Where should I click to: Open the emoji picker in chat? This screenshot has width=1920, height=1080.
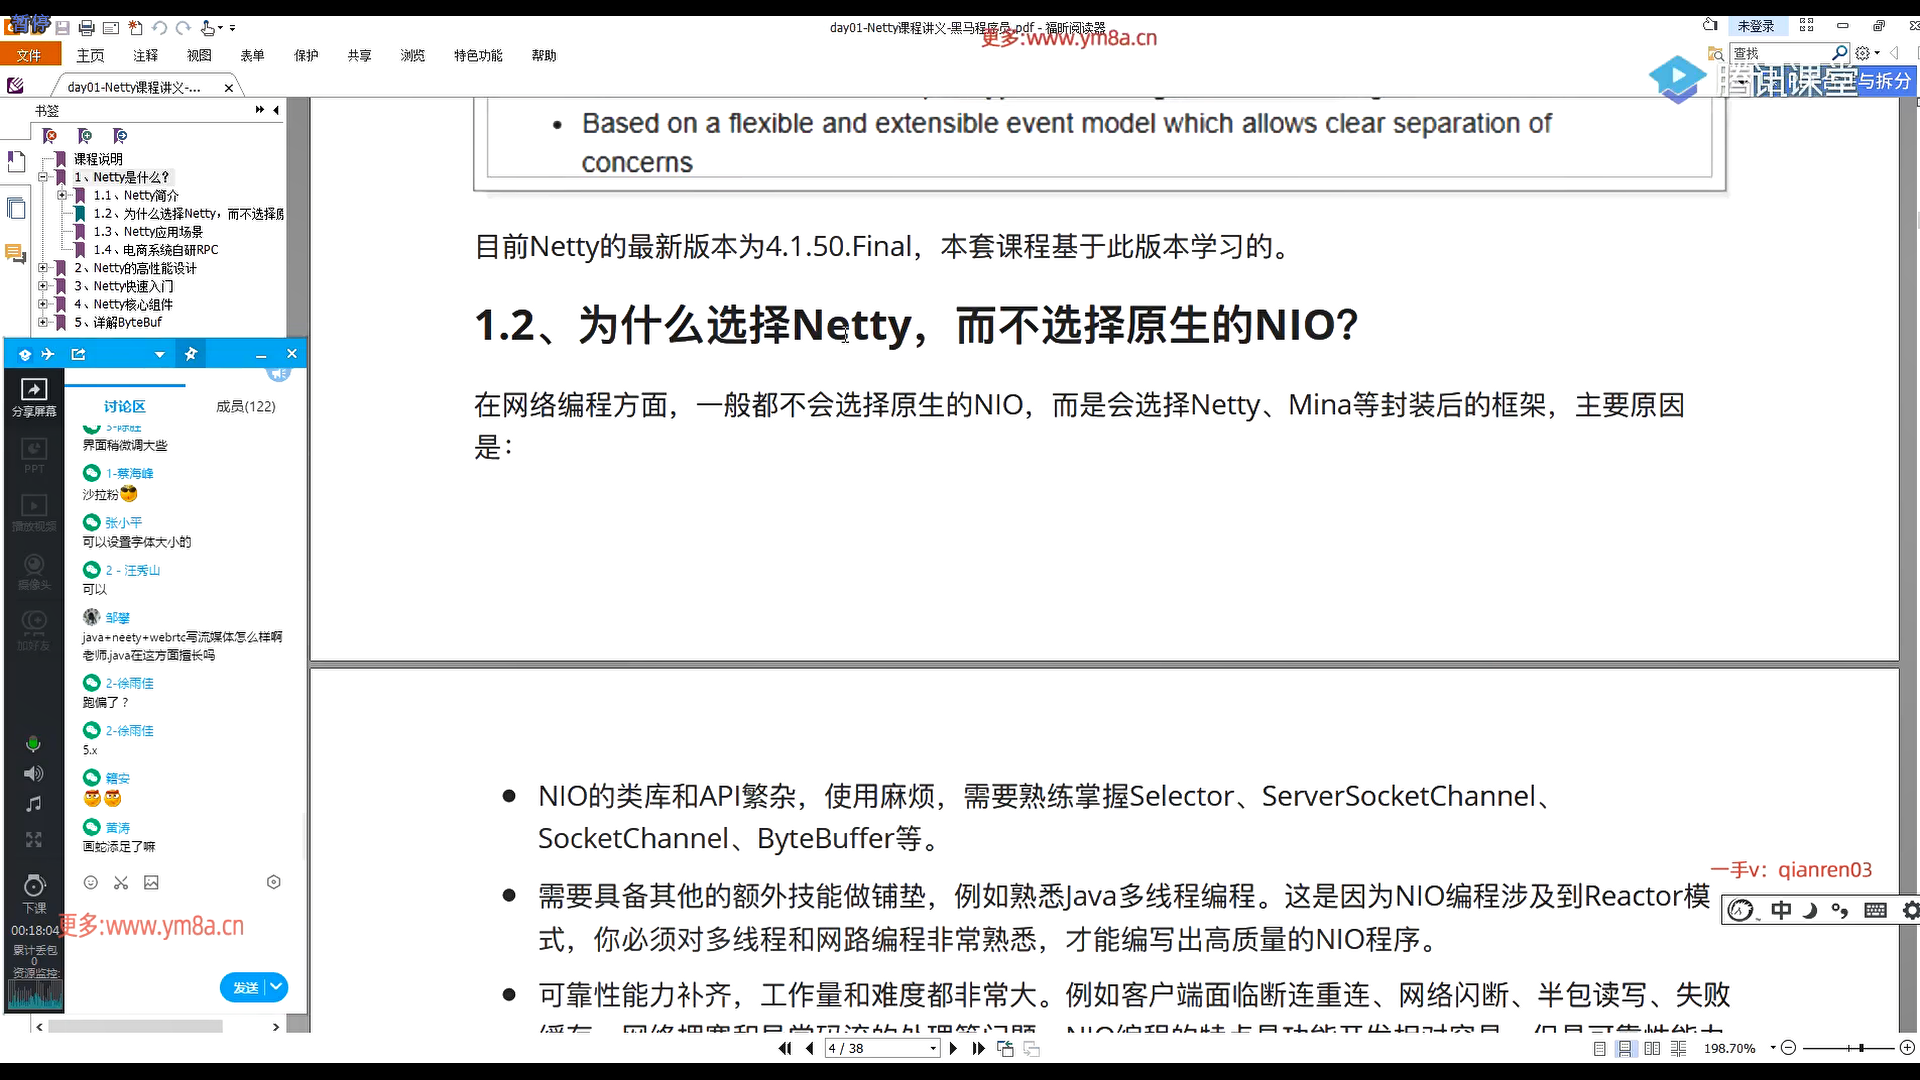click(x=91, y=882)
